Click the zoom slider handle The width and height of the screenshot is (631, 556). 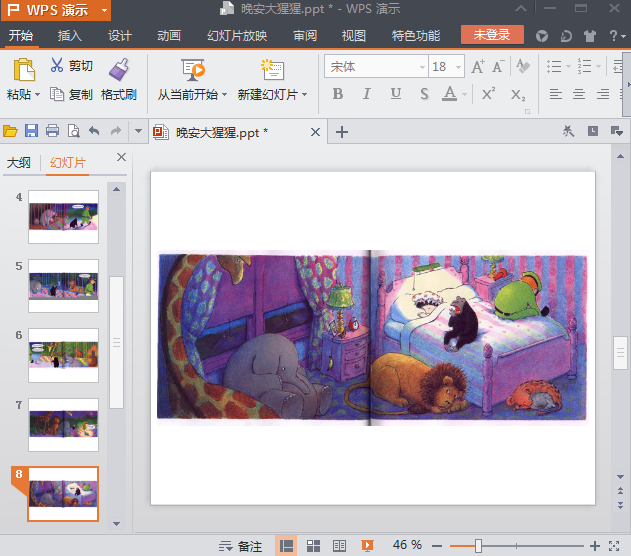point(478,546)
